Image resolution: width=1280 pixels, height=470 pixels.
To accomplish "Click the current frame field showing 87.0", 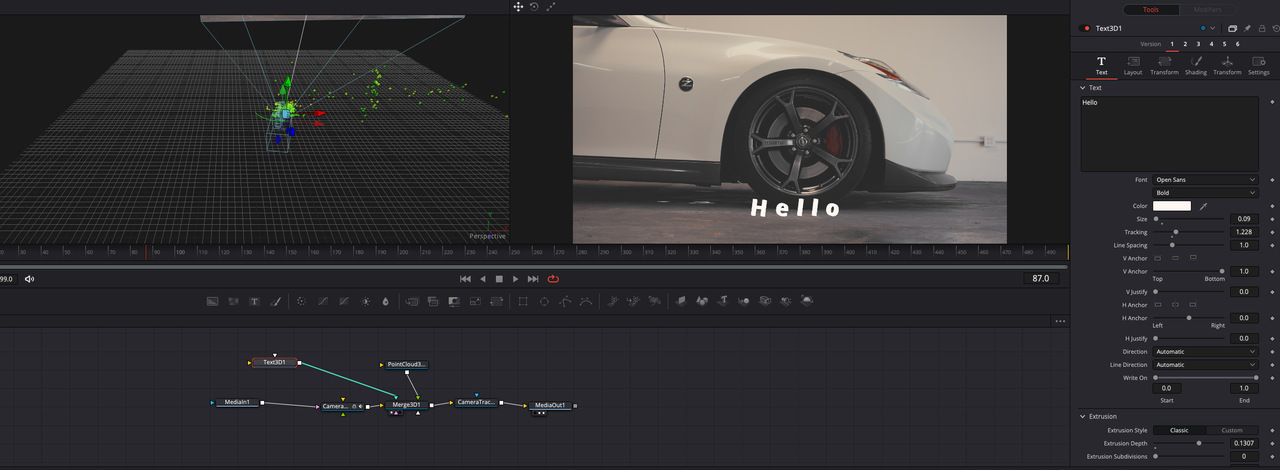I will coord(1041,279).
